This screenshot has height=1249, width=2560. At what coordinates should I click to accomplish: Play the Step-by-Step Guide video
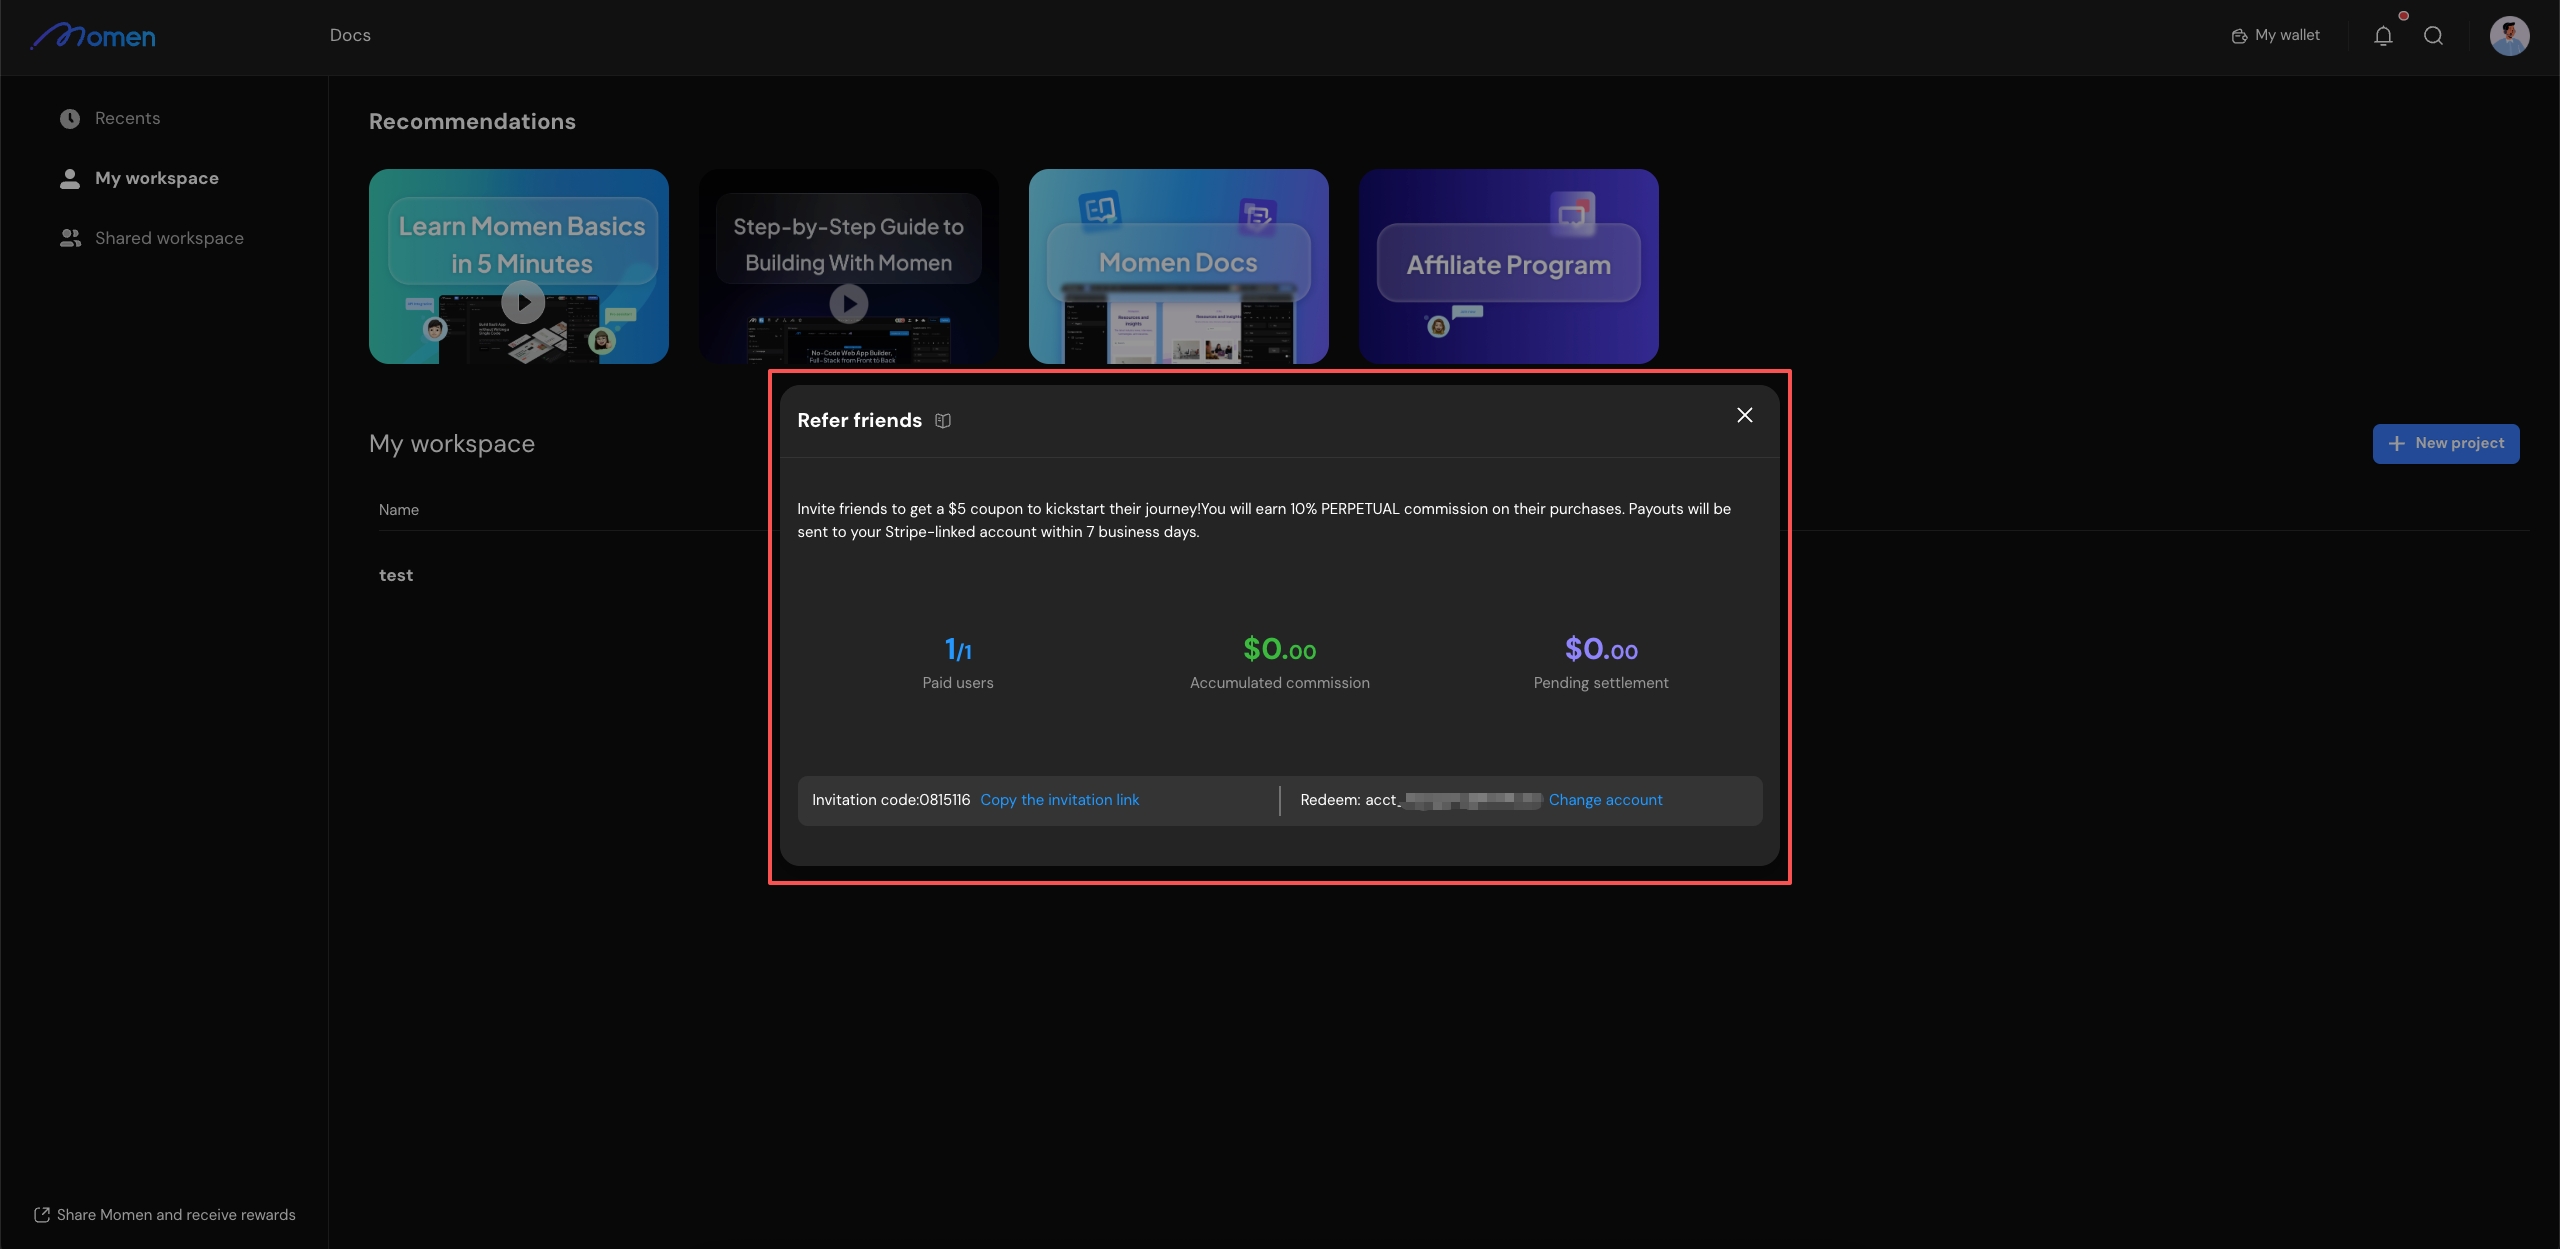pos(848,303)
